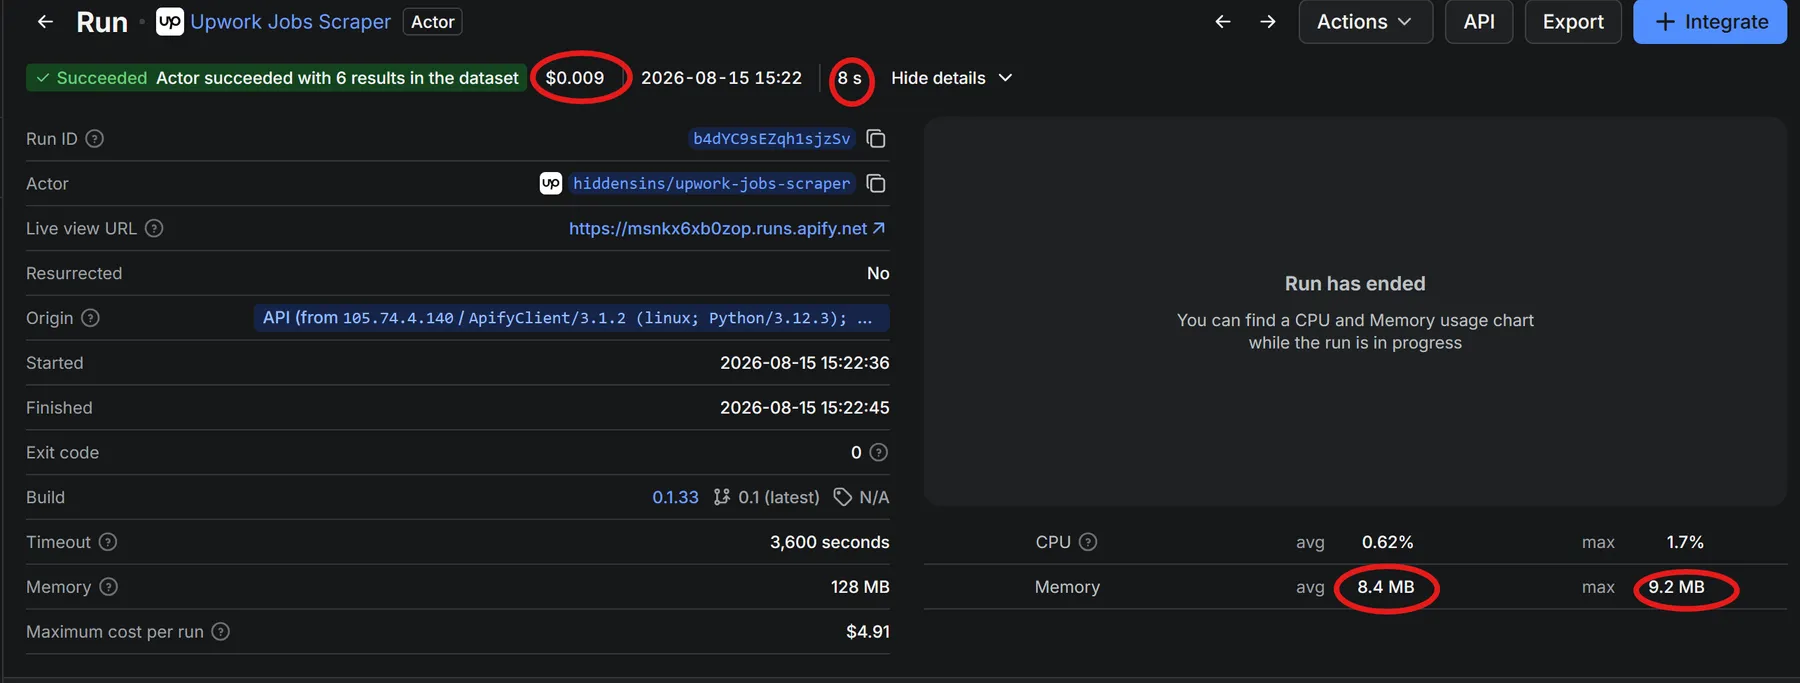Viewport: 1800px width, 683px height.
Task: Copy the actor name to clipboard
Action: click(x=876, y=183)
